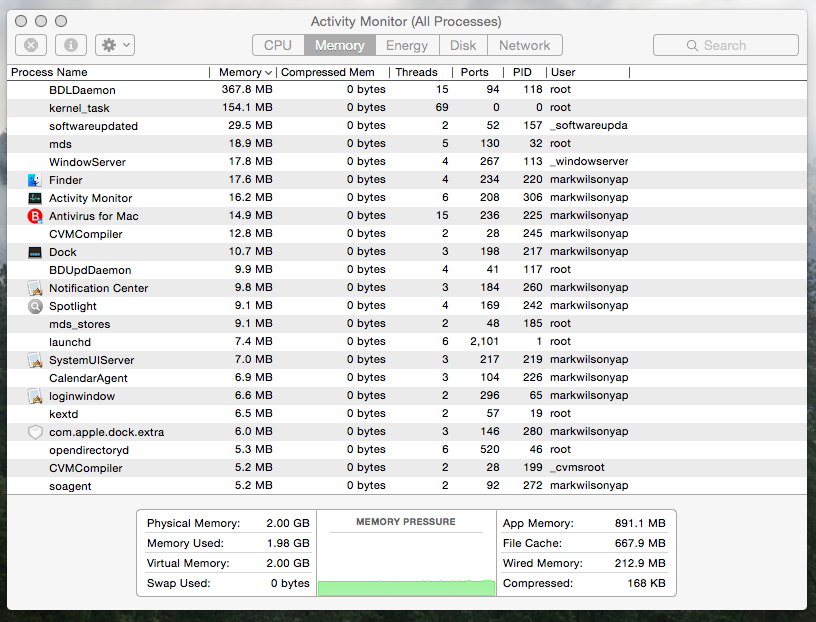Click the Physical Memory 2.00 GB stat

(x=228, y=524)
